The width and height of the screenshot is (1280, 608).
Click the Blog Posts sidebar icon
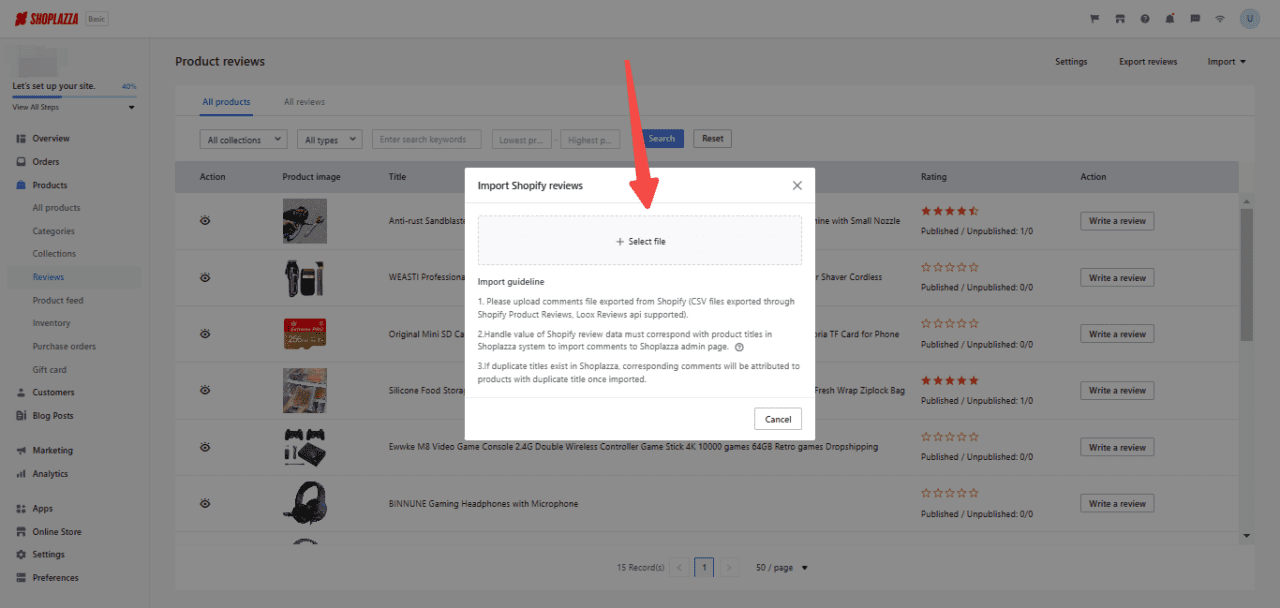tap(21, 416)
